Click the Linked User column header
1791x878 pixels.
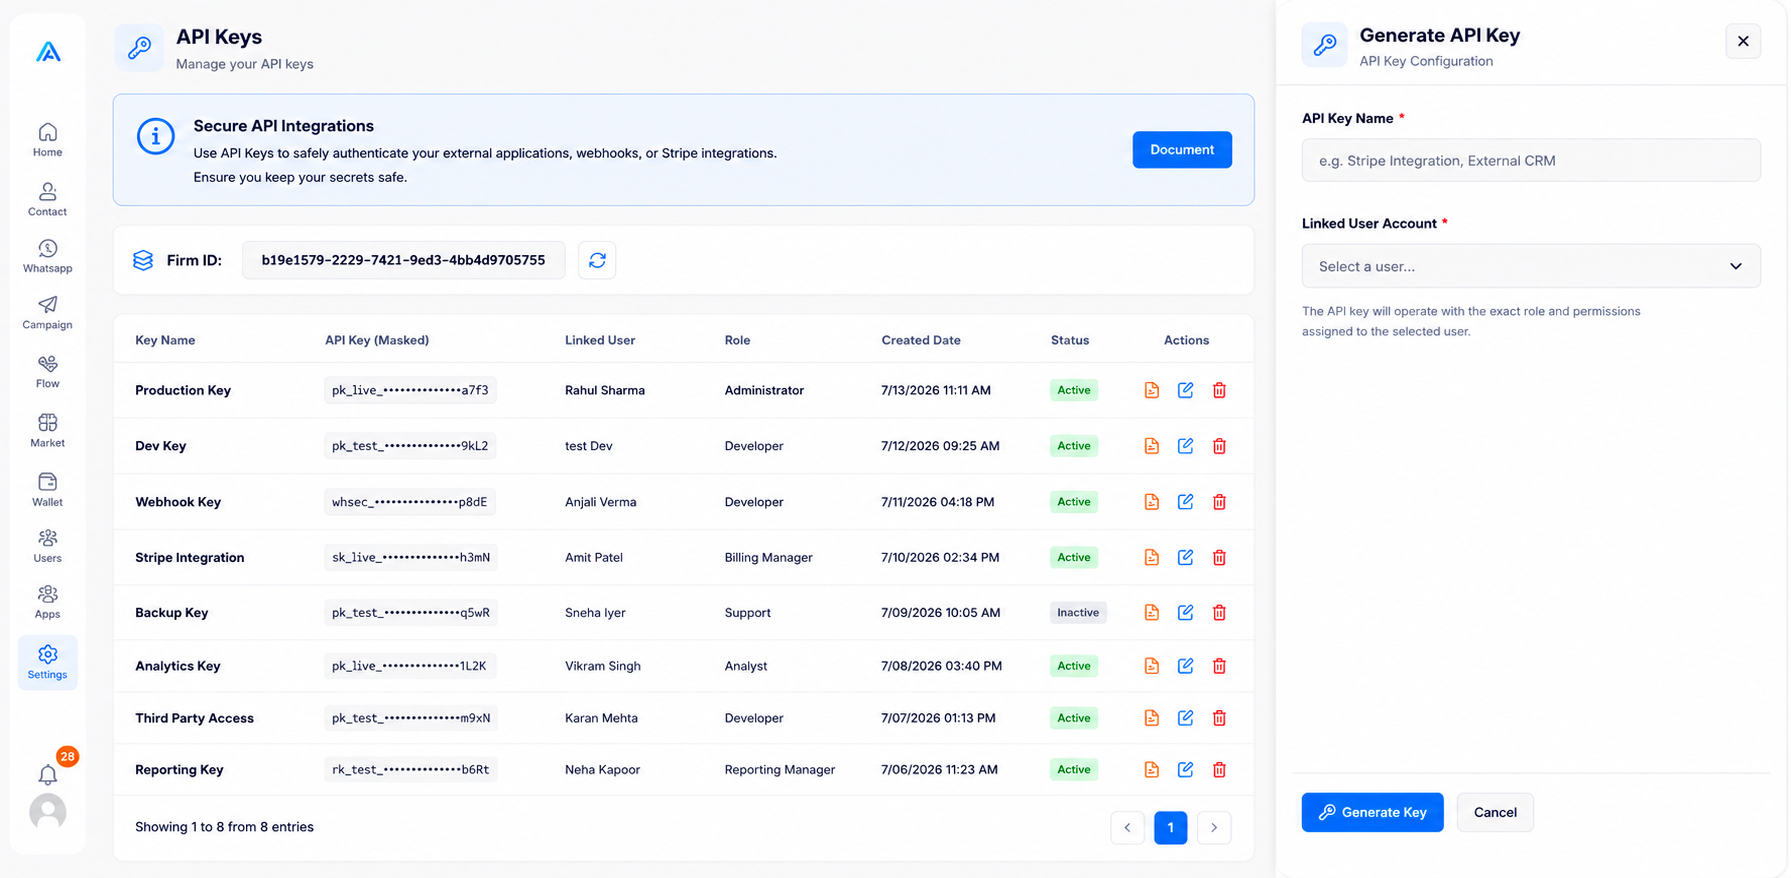599,340
